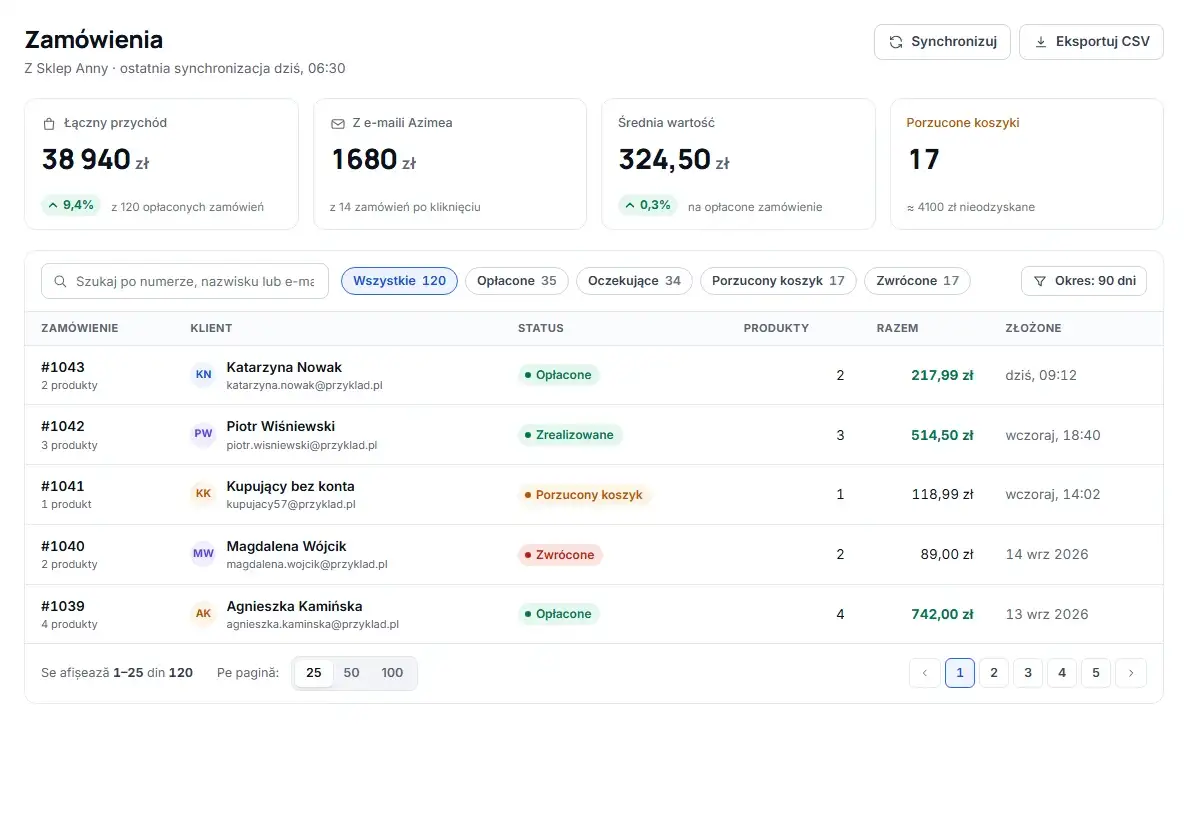Click the envelope icon beside Z e-maili Azimea
The image size is (1188, 840).
point(338,123)
